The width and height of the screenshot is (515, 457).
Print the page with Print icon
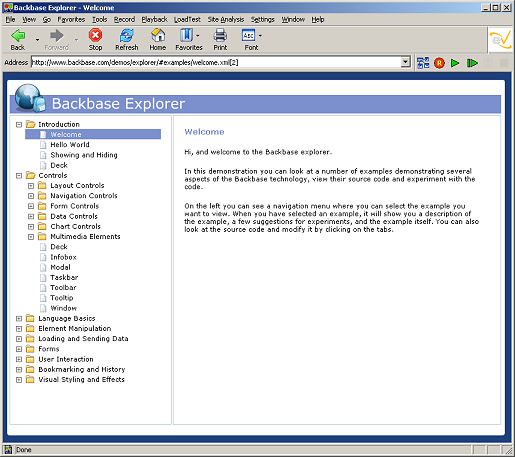220,35
